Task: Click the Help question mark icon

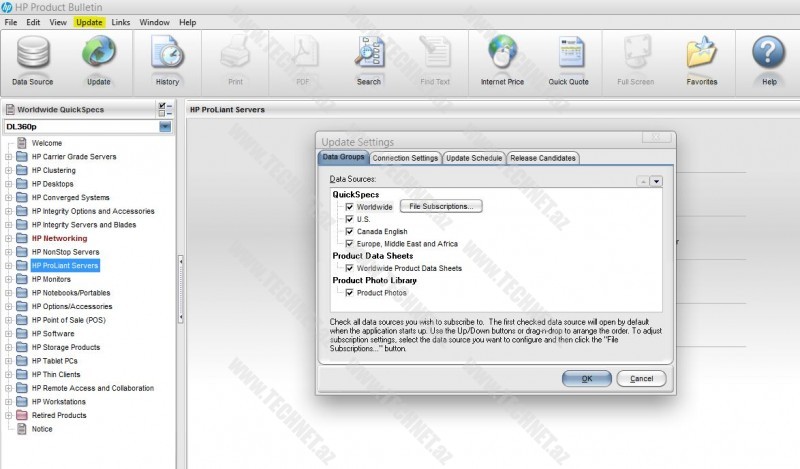Action: pos(768,58)
